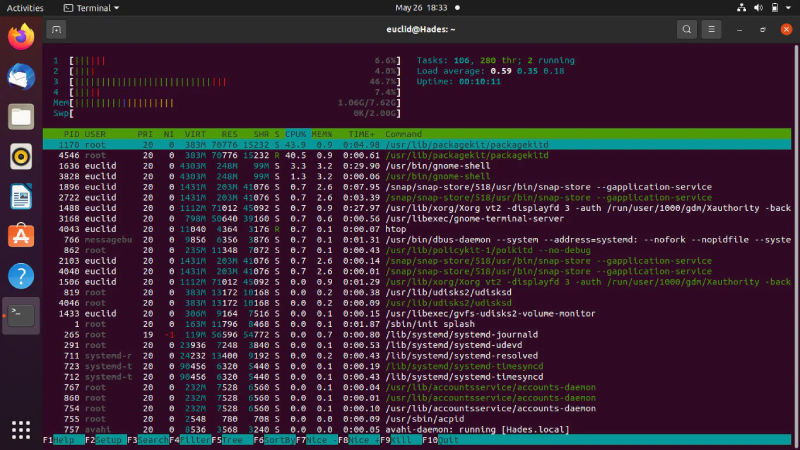Open the Help icon in dock
This screenshot has width=800, height=450.
coord(21,276)
